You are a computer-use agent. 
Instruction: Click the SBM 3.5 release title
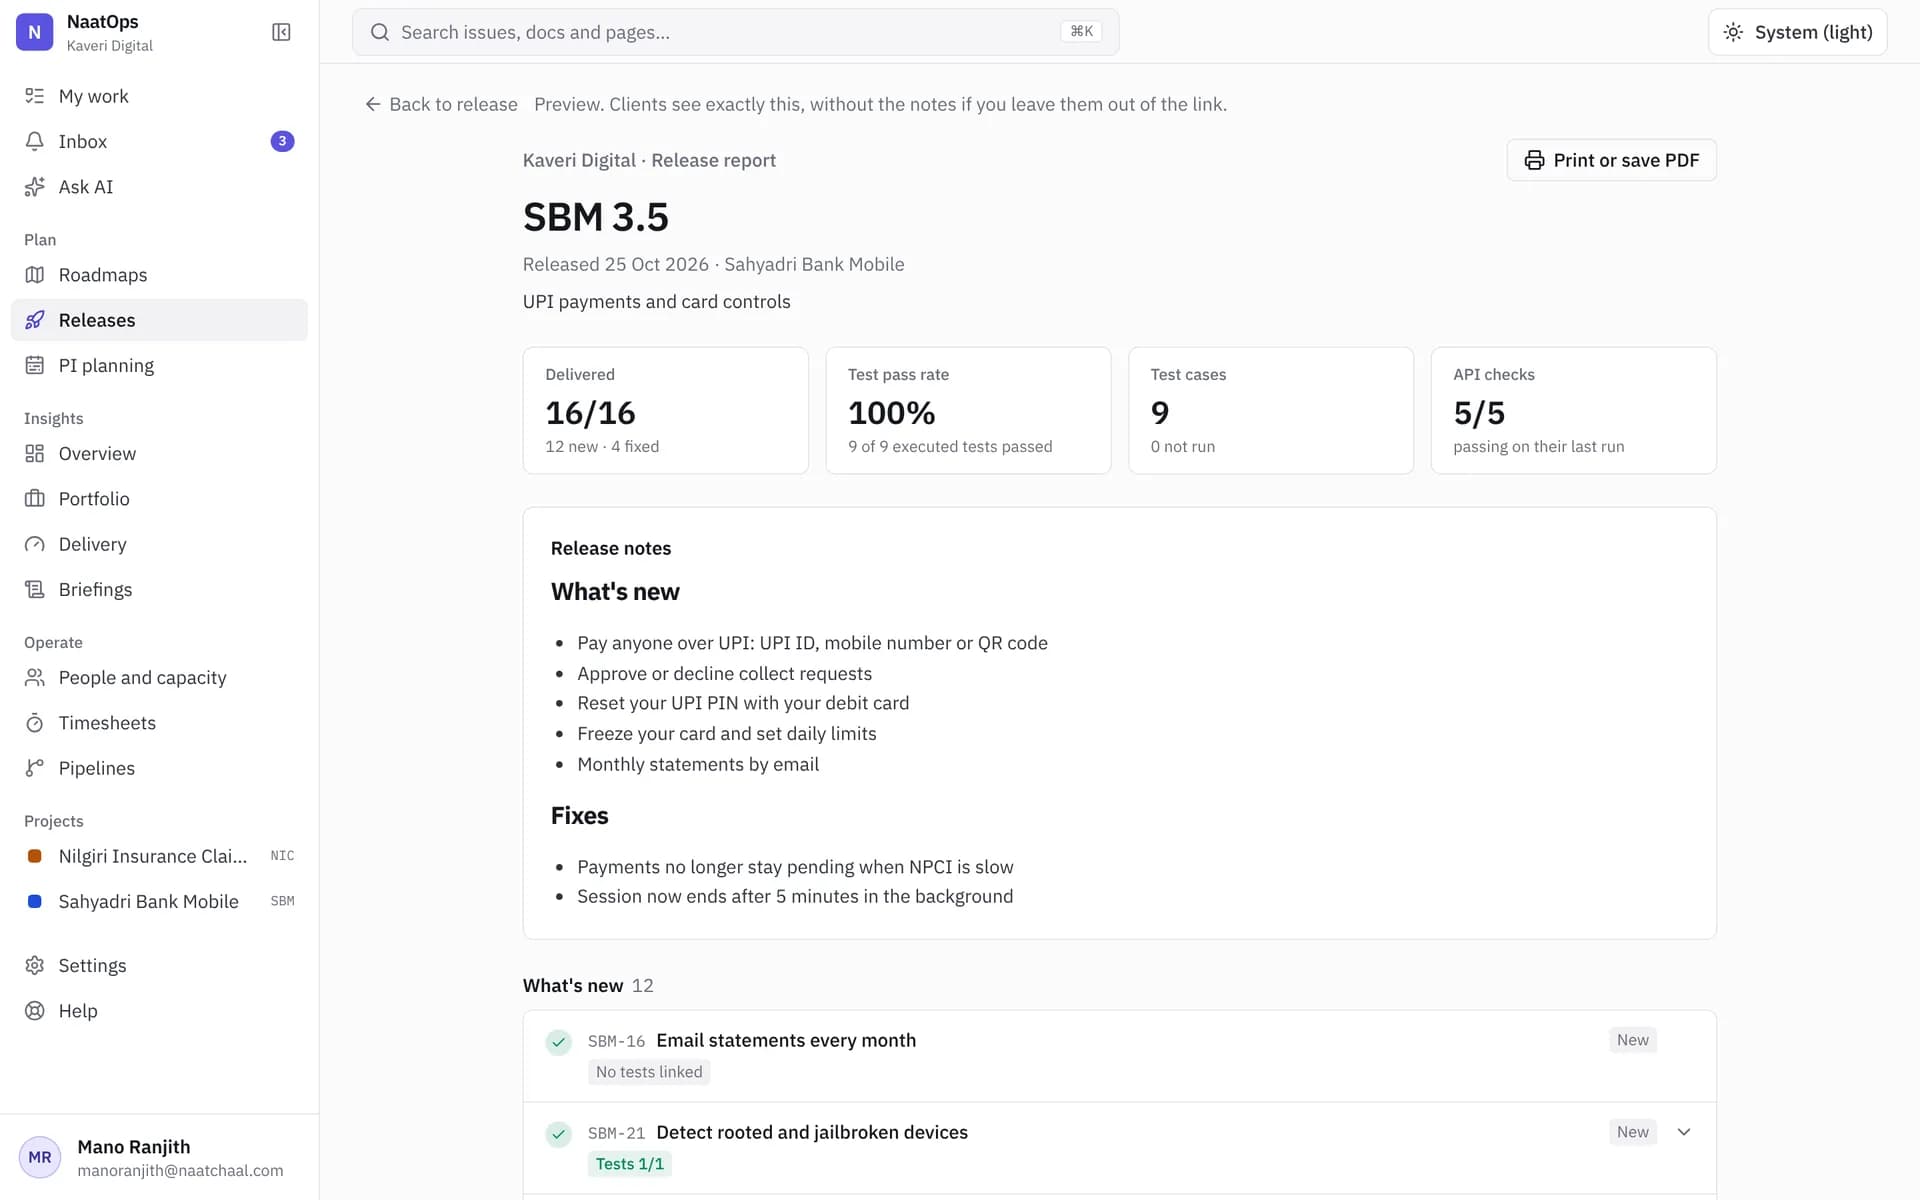pos(595,217)
